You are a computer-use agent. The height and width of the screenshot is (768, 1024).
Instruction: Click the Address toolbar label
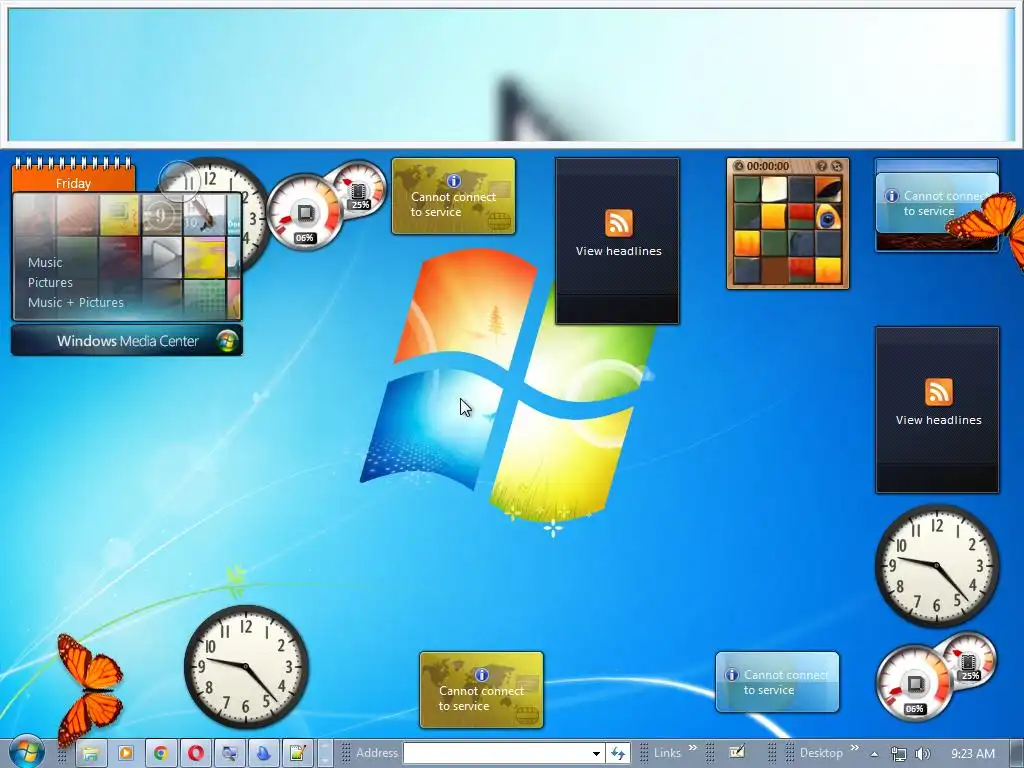pyautogui.click(x=376, y=753)
